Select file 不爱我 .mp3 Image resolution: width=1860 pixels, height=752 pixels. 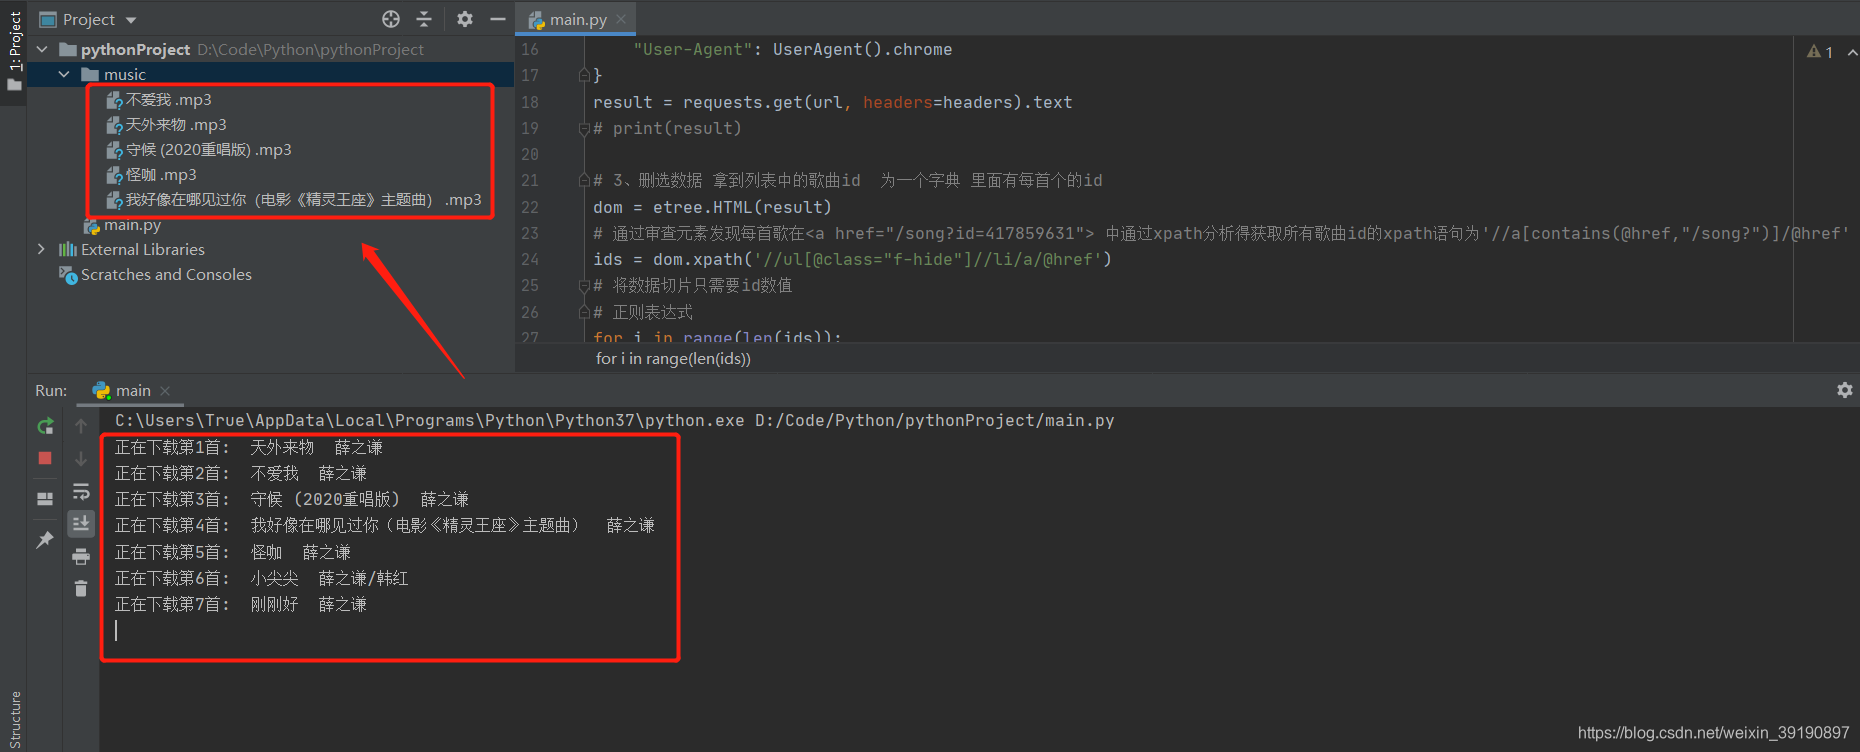[x=159, y=99]
